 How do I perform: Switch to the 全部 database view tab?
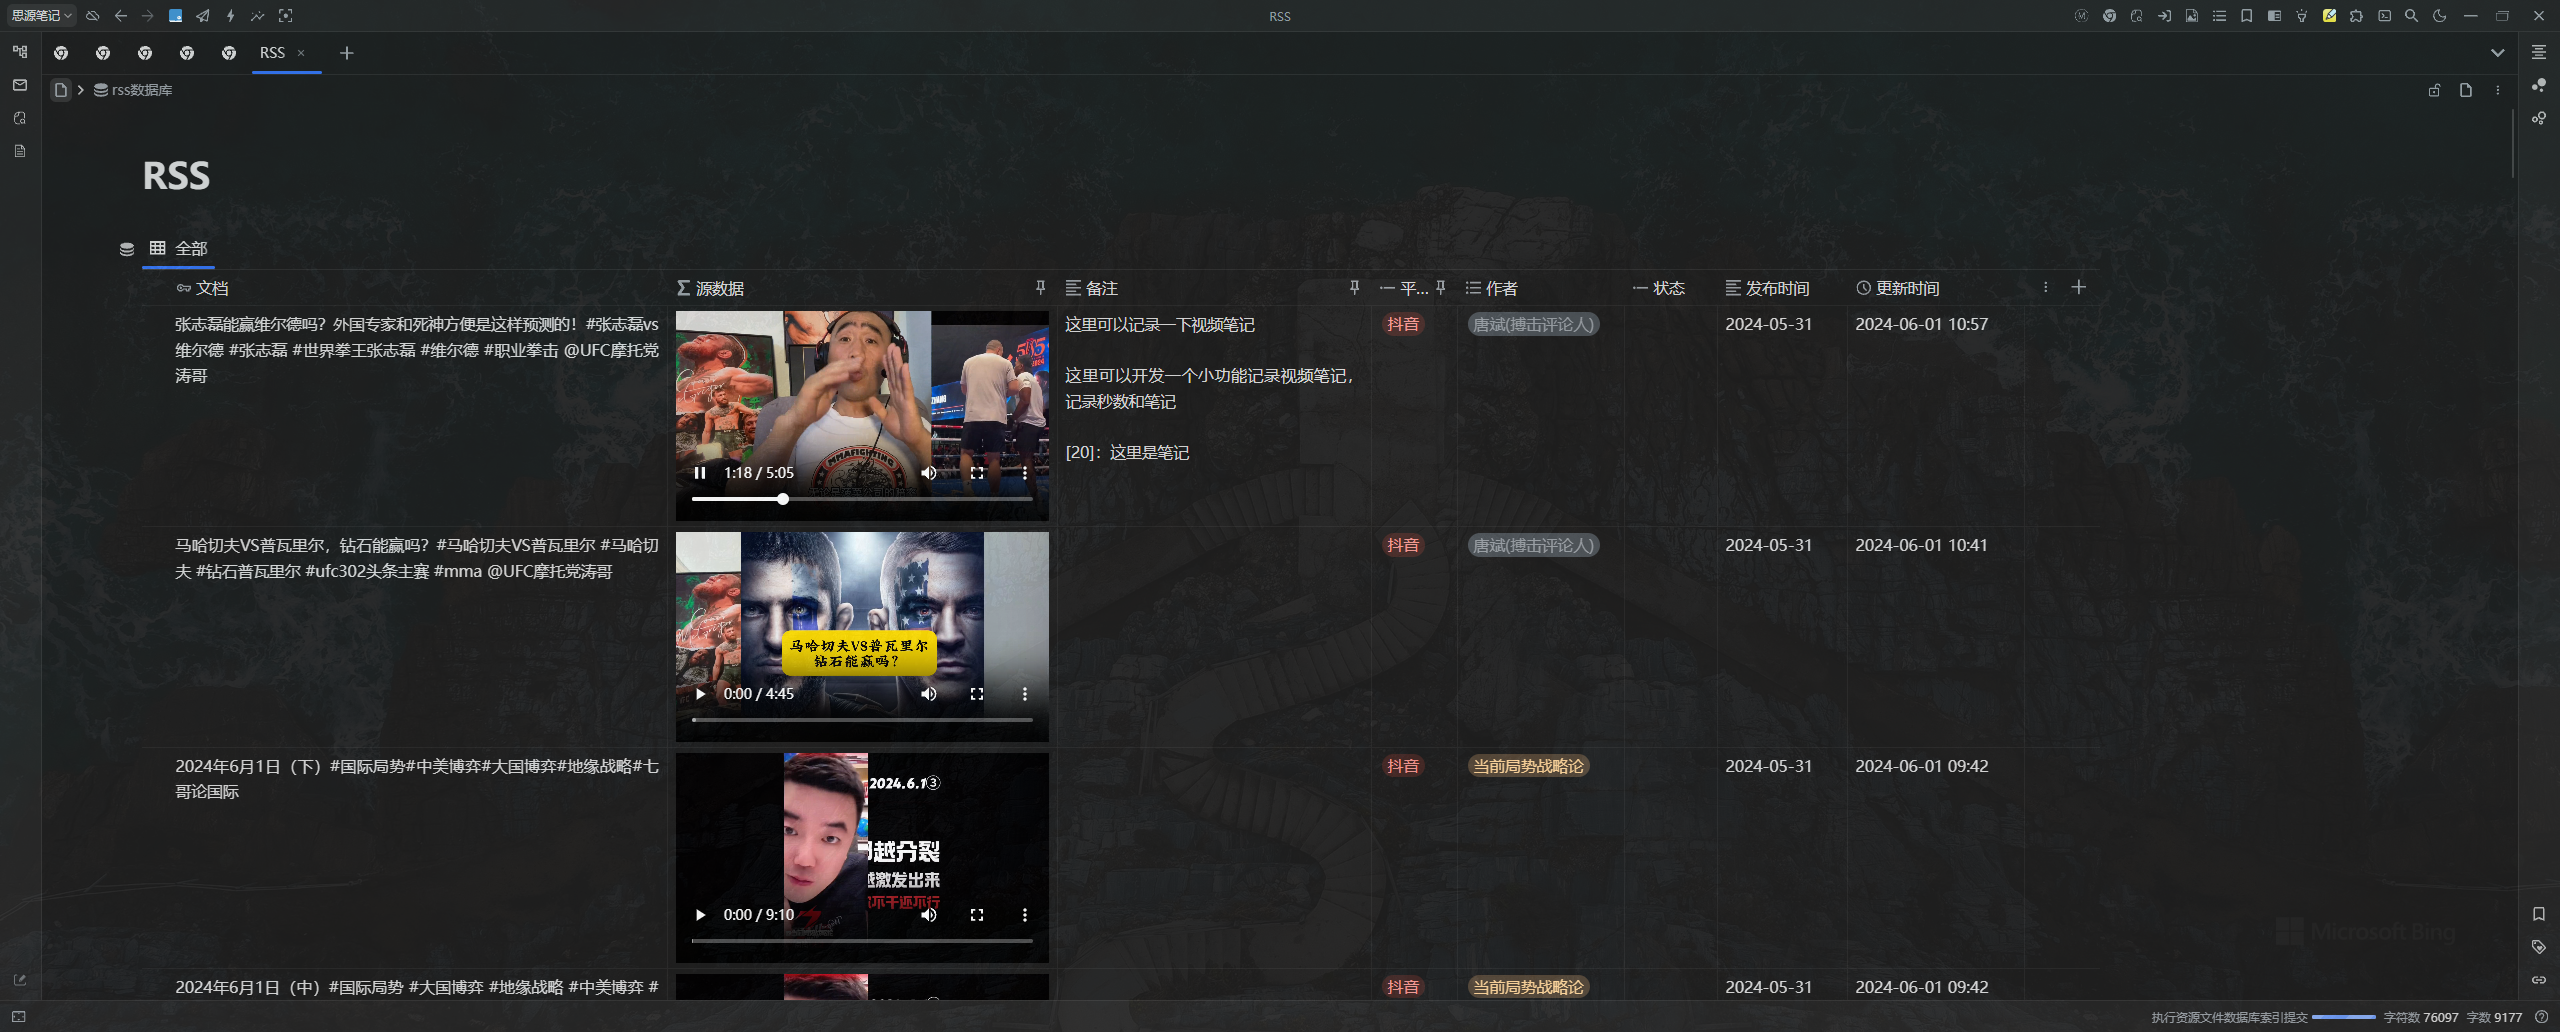coord(179,248)
